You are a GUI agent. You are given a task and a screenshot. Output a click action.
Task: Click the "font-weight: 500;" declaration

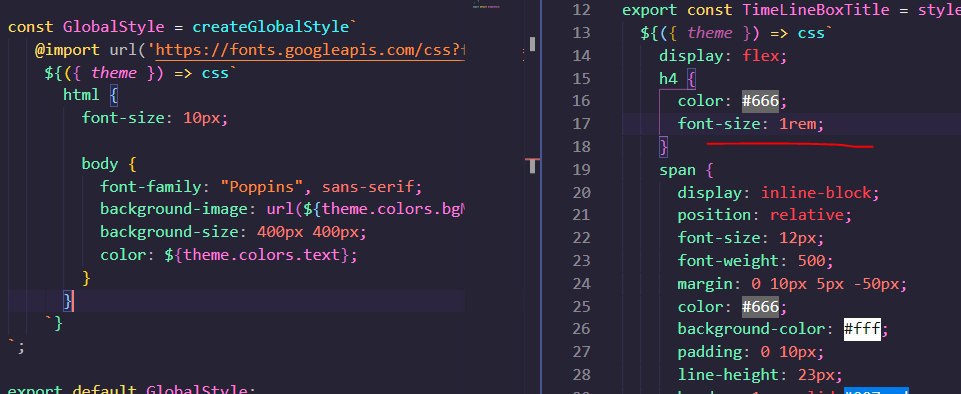pos(756,261)
